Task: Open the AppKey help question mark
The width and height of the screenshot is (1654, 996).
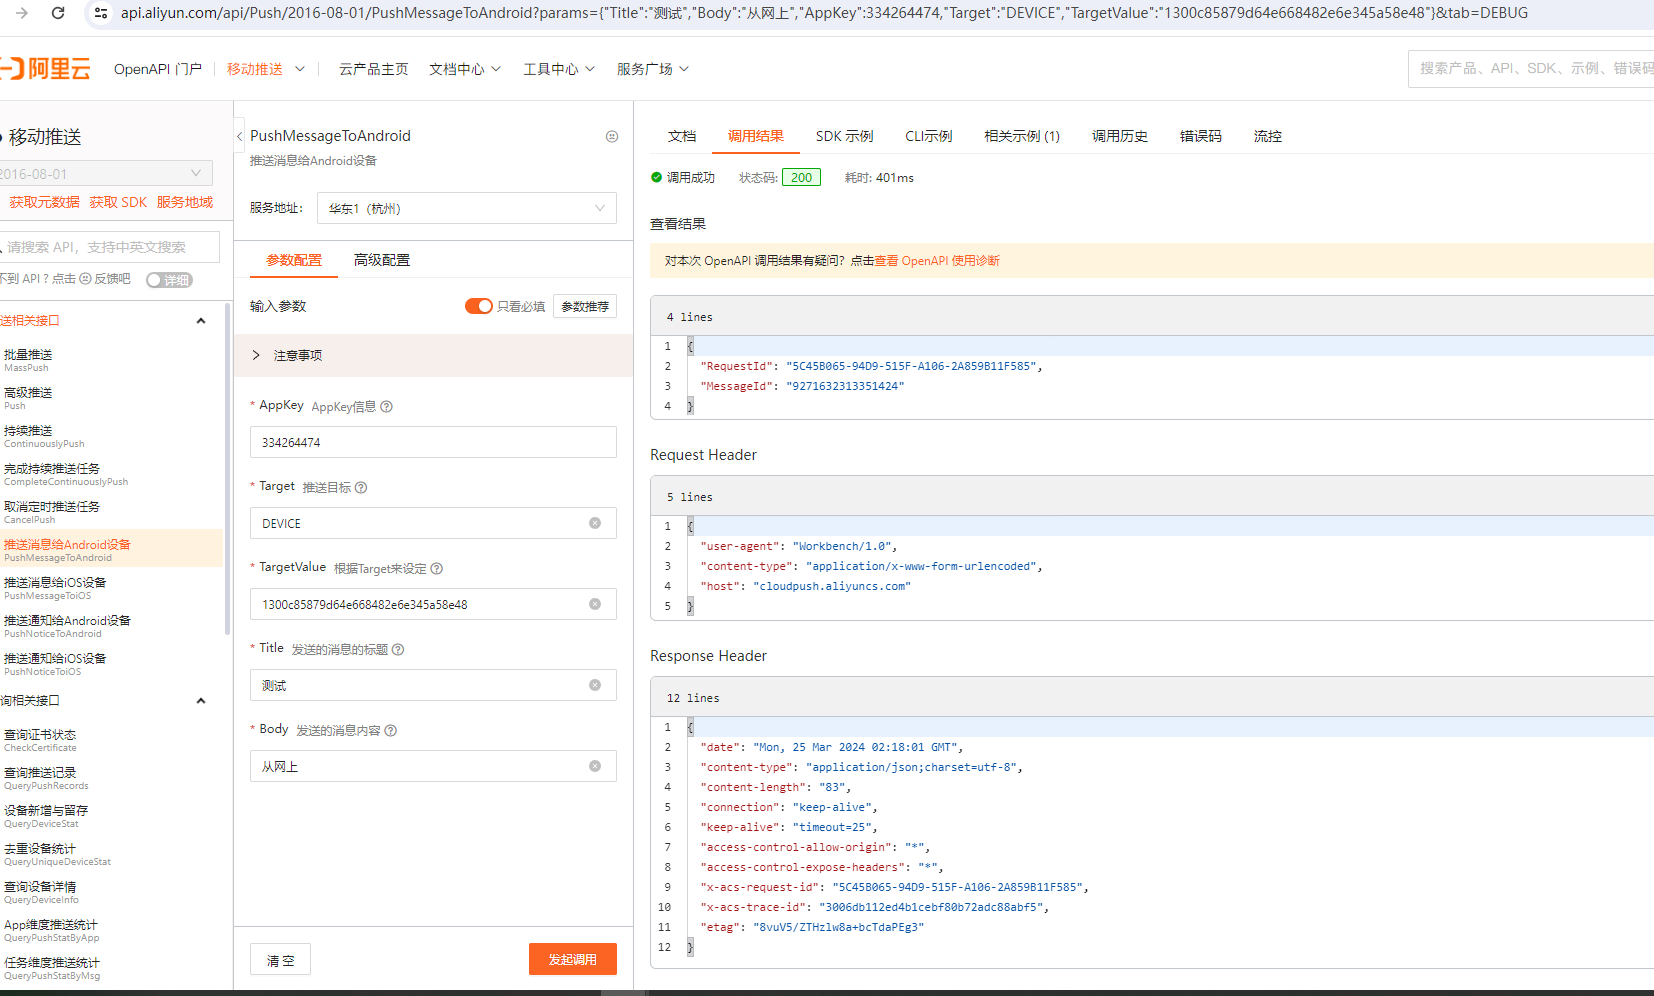Action: tap(387, 406)
